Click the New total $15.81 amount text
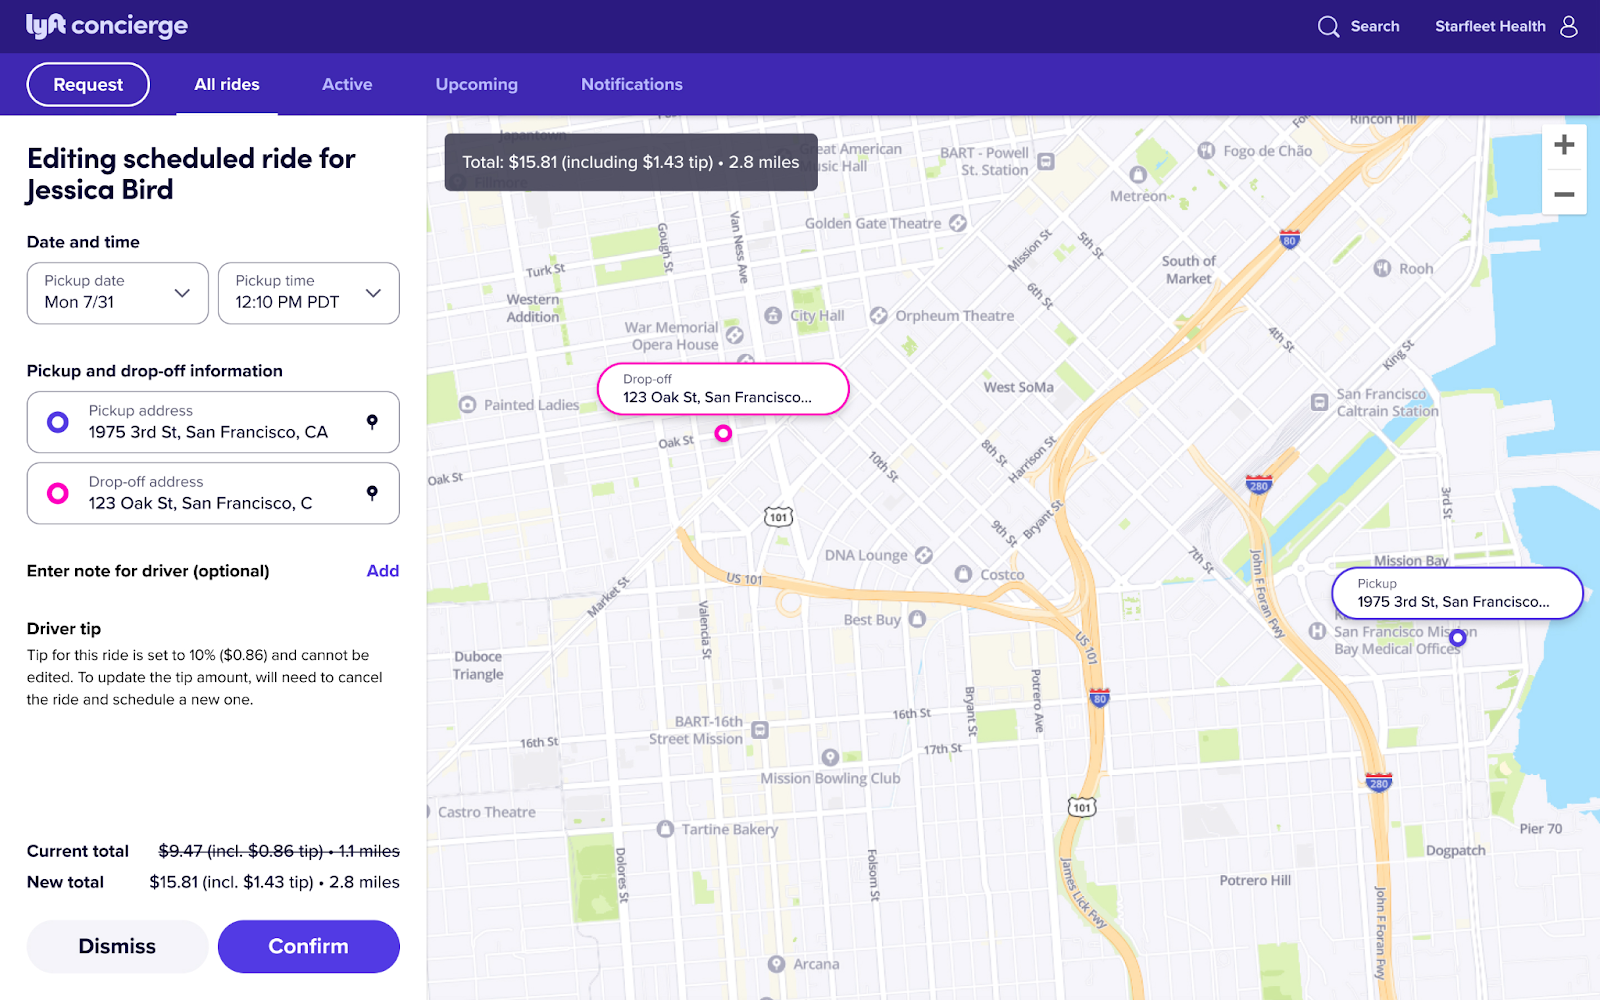Image resolution: width=1600 pixels, height=1000 pixels. tap(274, 882)
